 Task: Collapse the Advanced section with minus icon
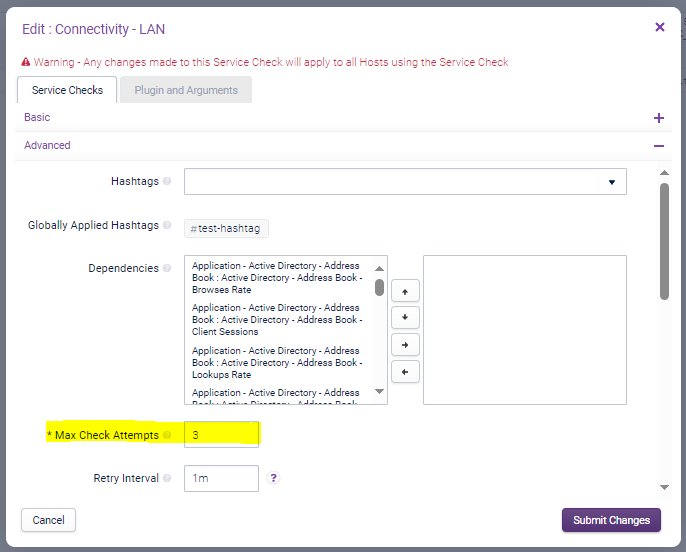point(658,146)
